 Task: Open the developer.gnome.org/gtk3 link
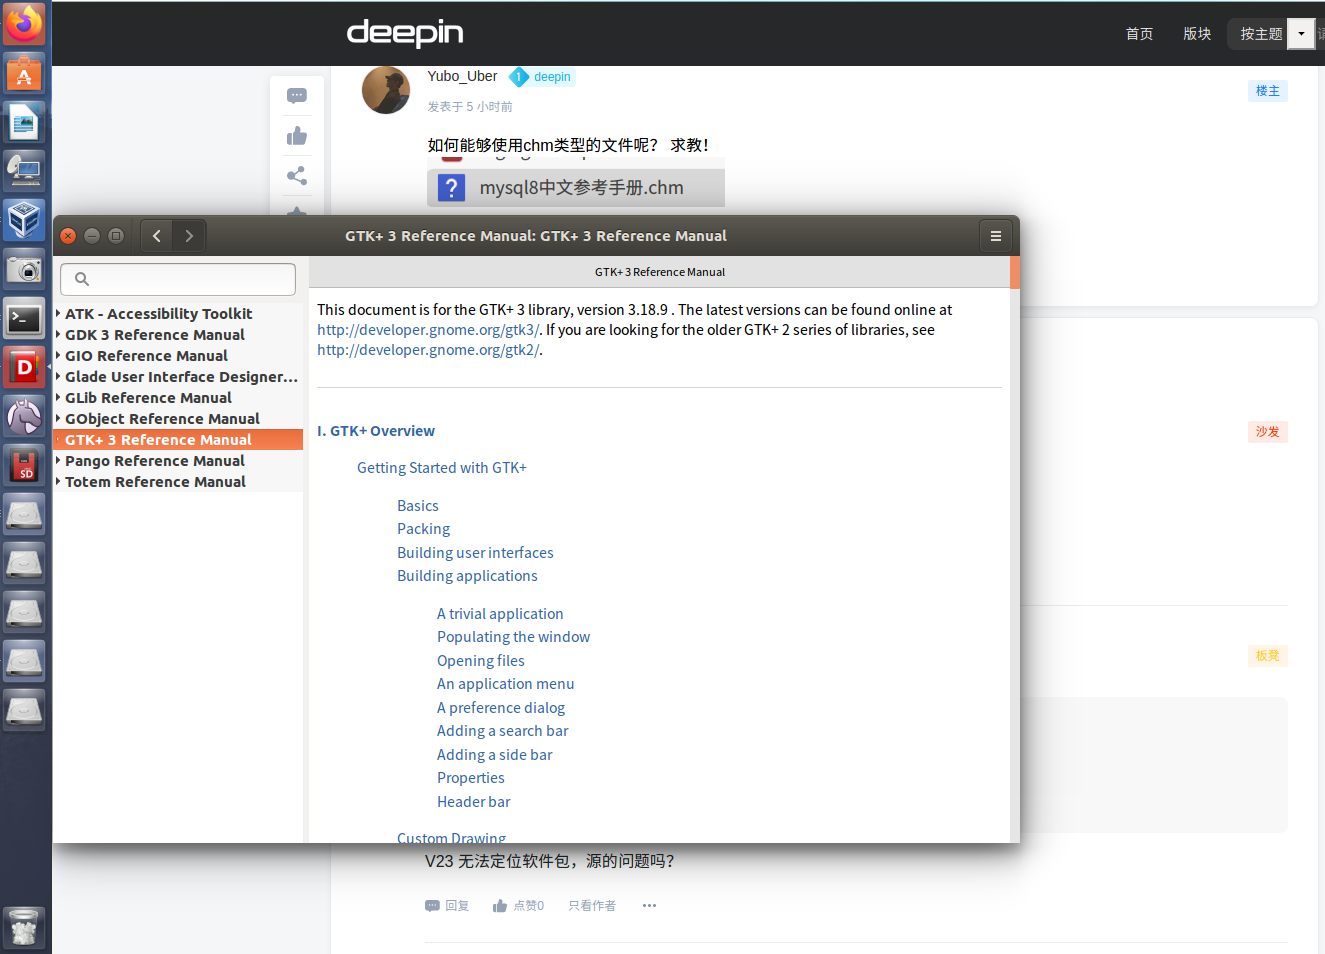(x=427, y=329)
